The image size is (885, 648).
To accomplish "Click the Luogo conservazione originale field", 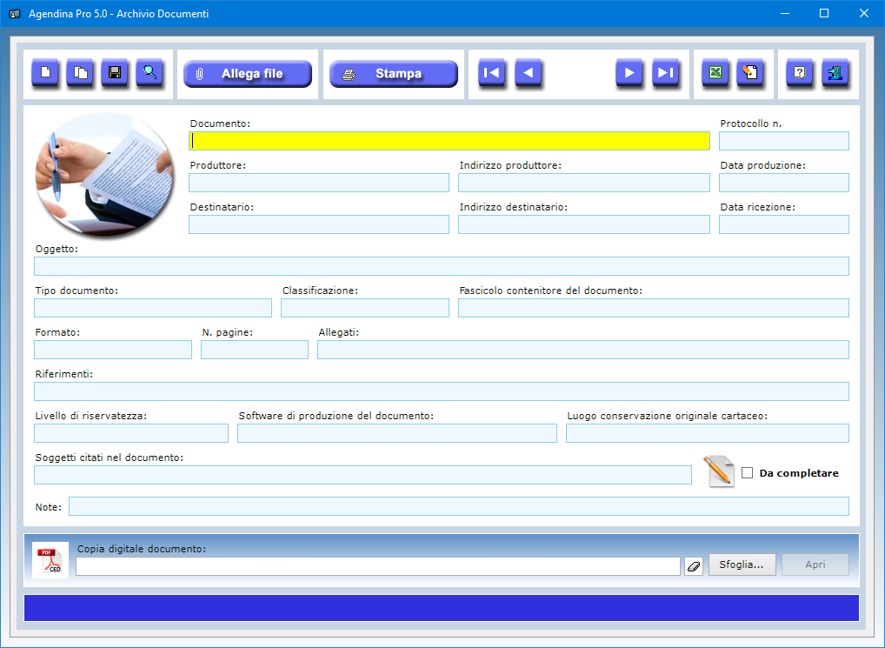I will pyautogui.click(x=707, y=433).
